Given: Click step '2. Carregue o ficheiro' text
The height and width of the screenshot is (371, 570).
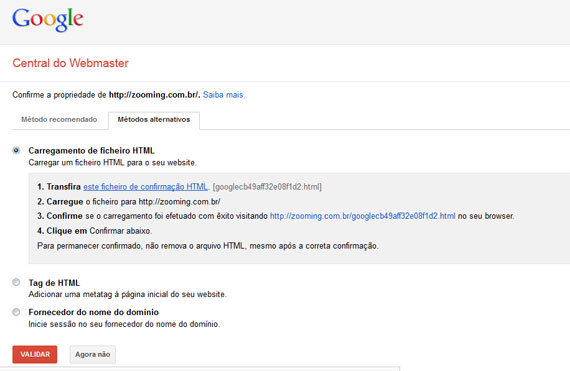Looking at the screenshot, I should click(129, 202).
